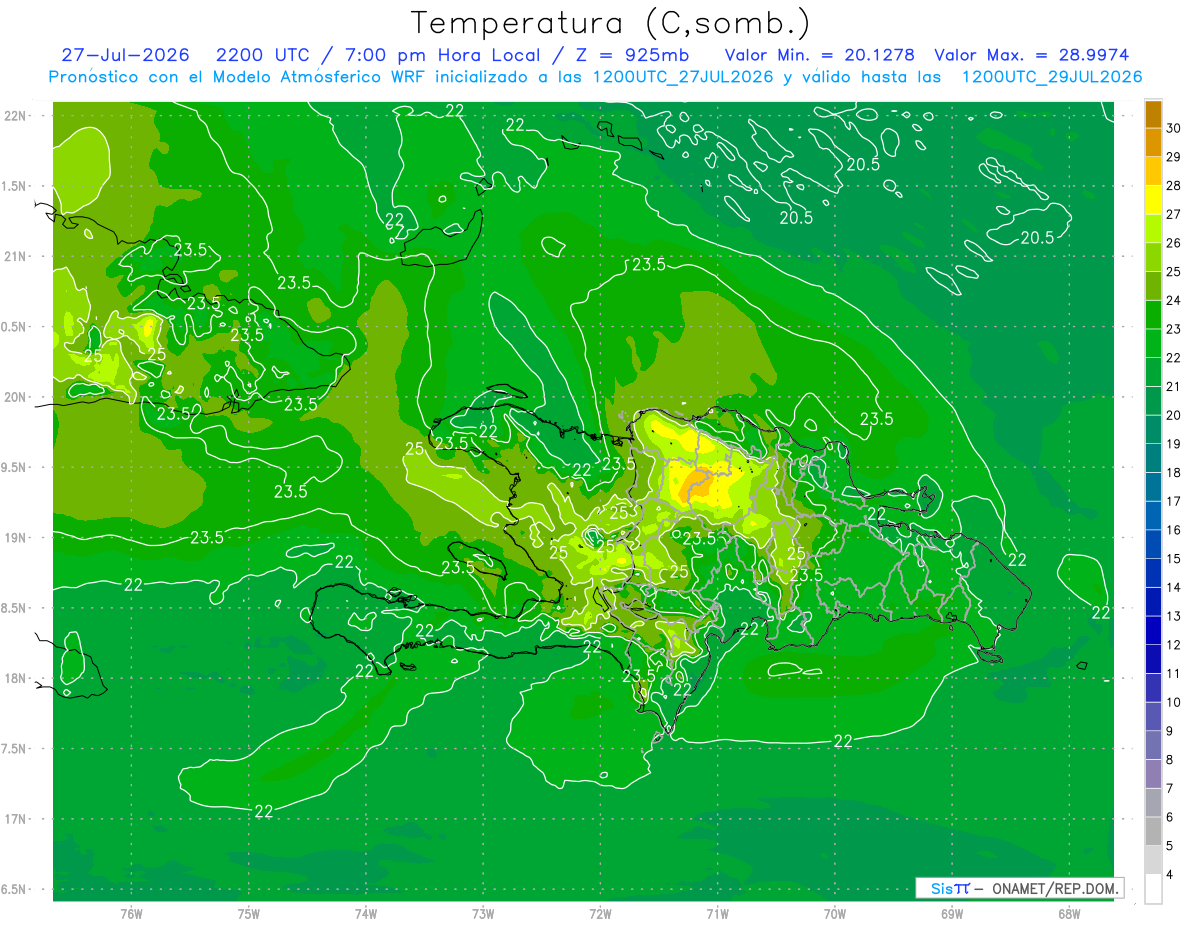
Task: Click the 75W longitude axis label
Action: point(249,913)
